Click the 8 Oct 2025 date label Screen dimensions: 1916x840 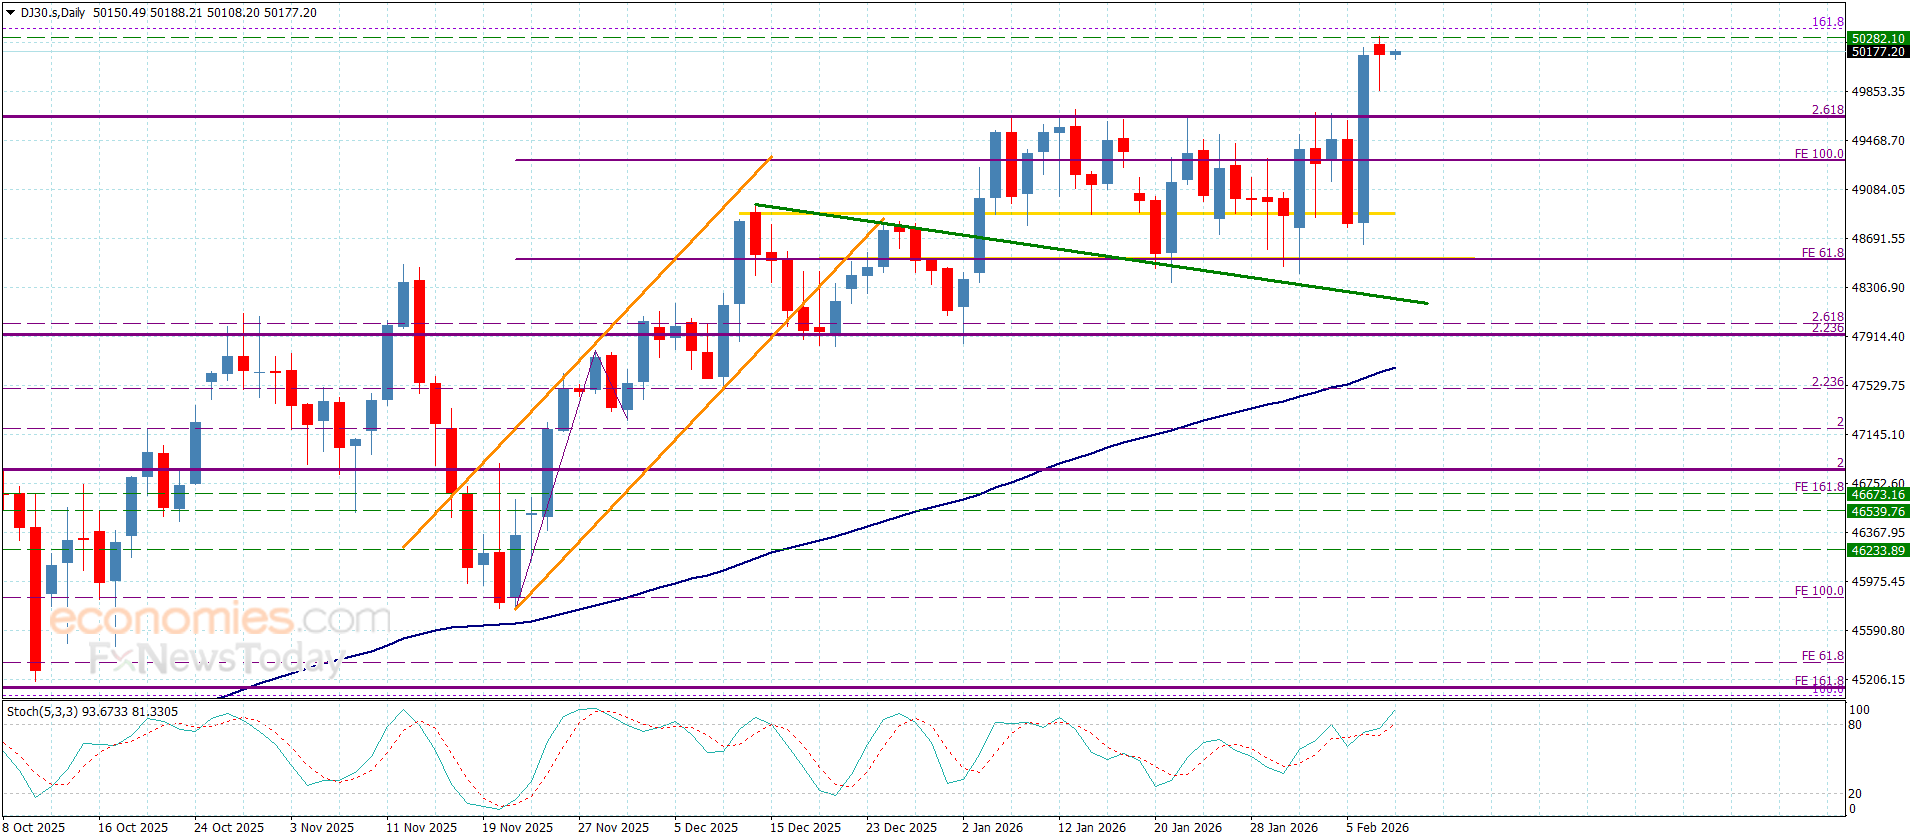point(34,828)
